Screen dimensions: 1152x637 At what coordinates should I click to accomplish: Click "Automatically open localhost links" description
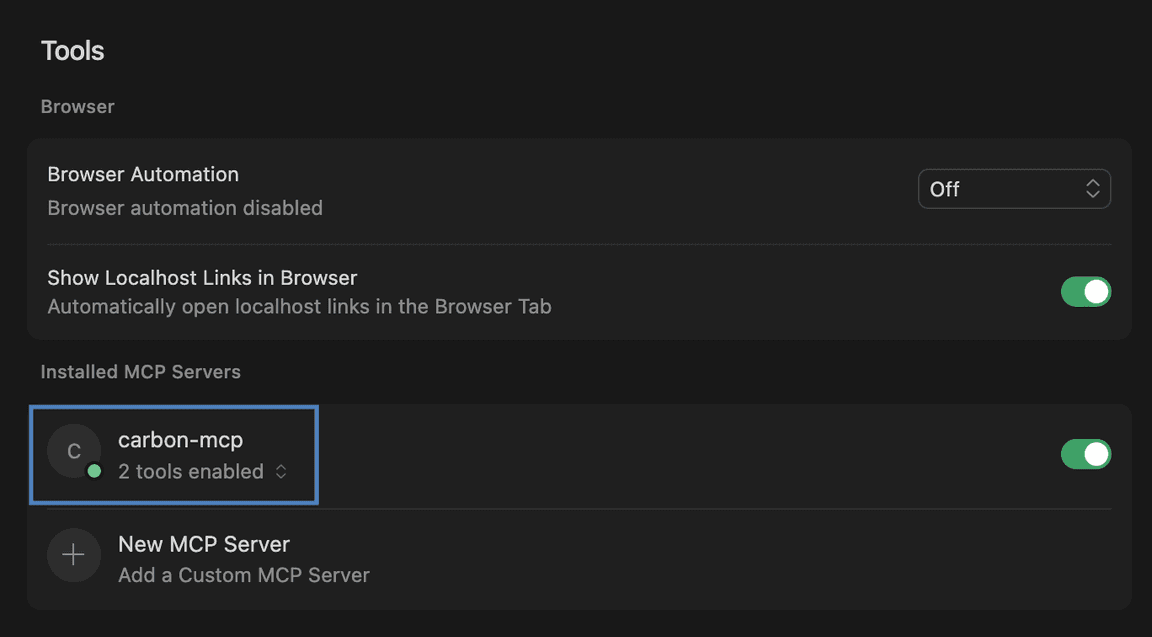pyautogui.click(x=298, y=306)
